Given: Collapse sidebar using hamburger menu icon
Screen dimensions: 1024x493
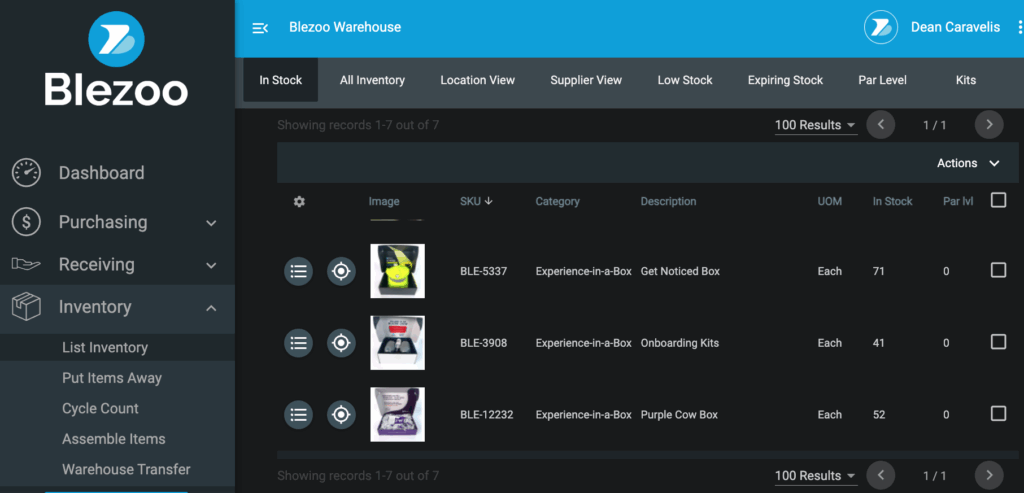Looking at the screenshot, I should pyautogui.click(x=260, y=27).
